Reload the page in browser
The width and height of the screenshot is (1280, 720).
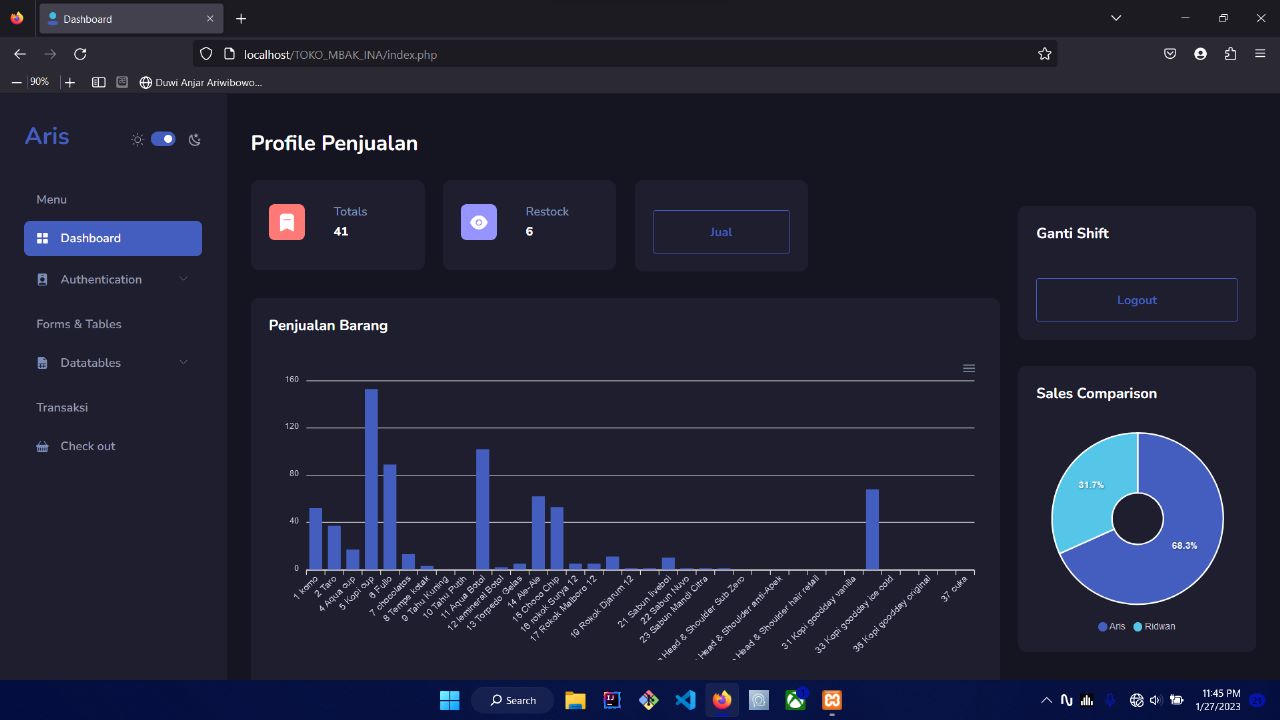[80, 54]
